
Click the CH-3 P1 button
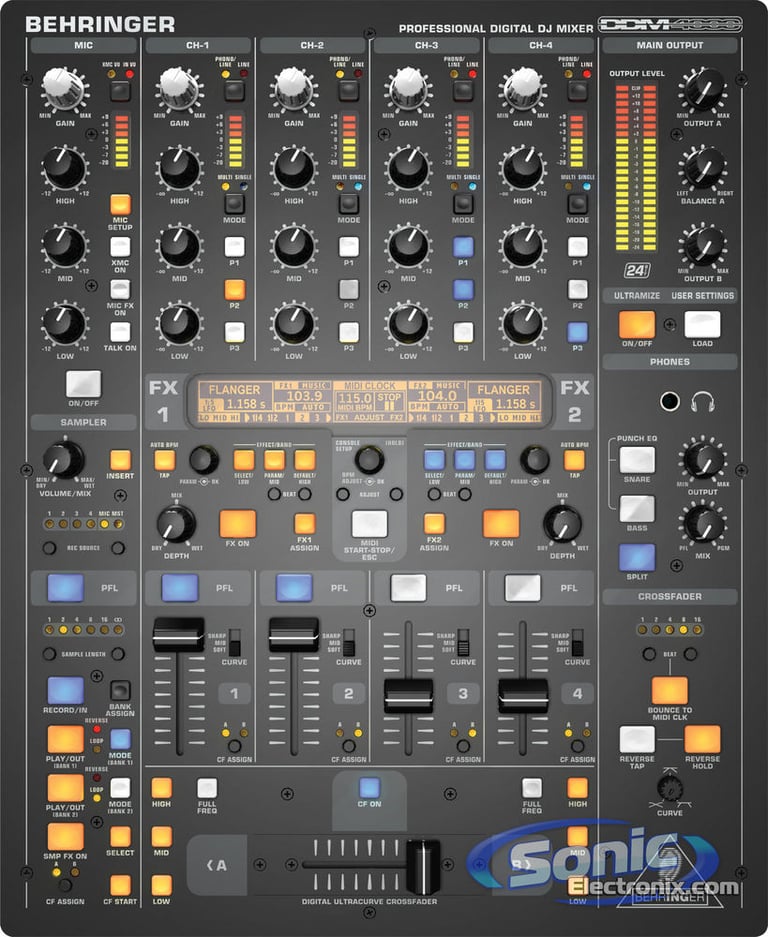pyautogui.click(x=463, y=247)
